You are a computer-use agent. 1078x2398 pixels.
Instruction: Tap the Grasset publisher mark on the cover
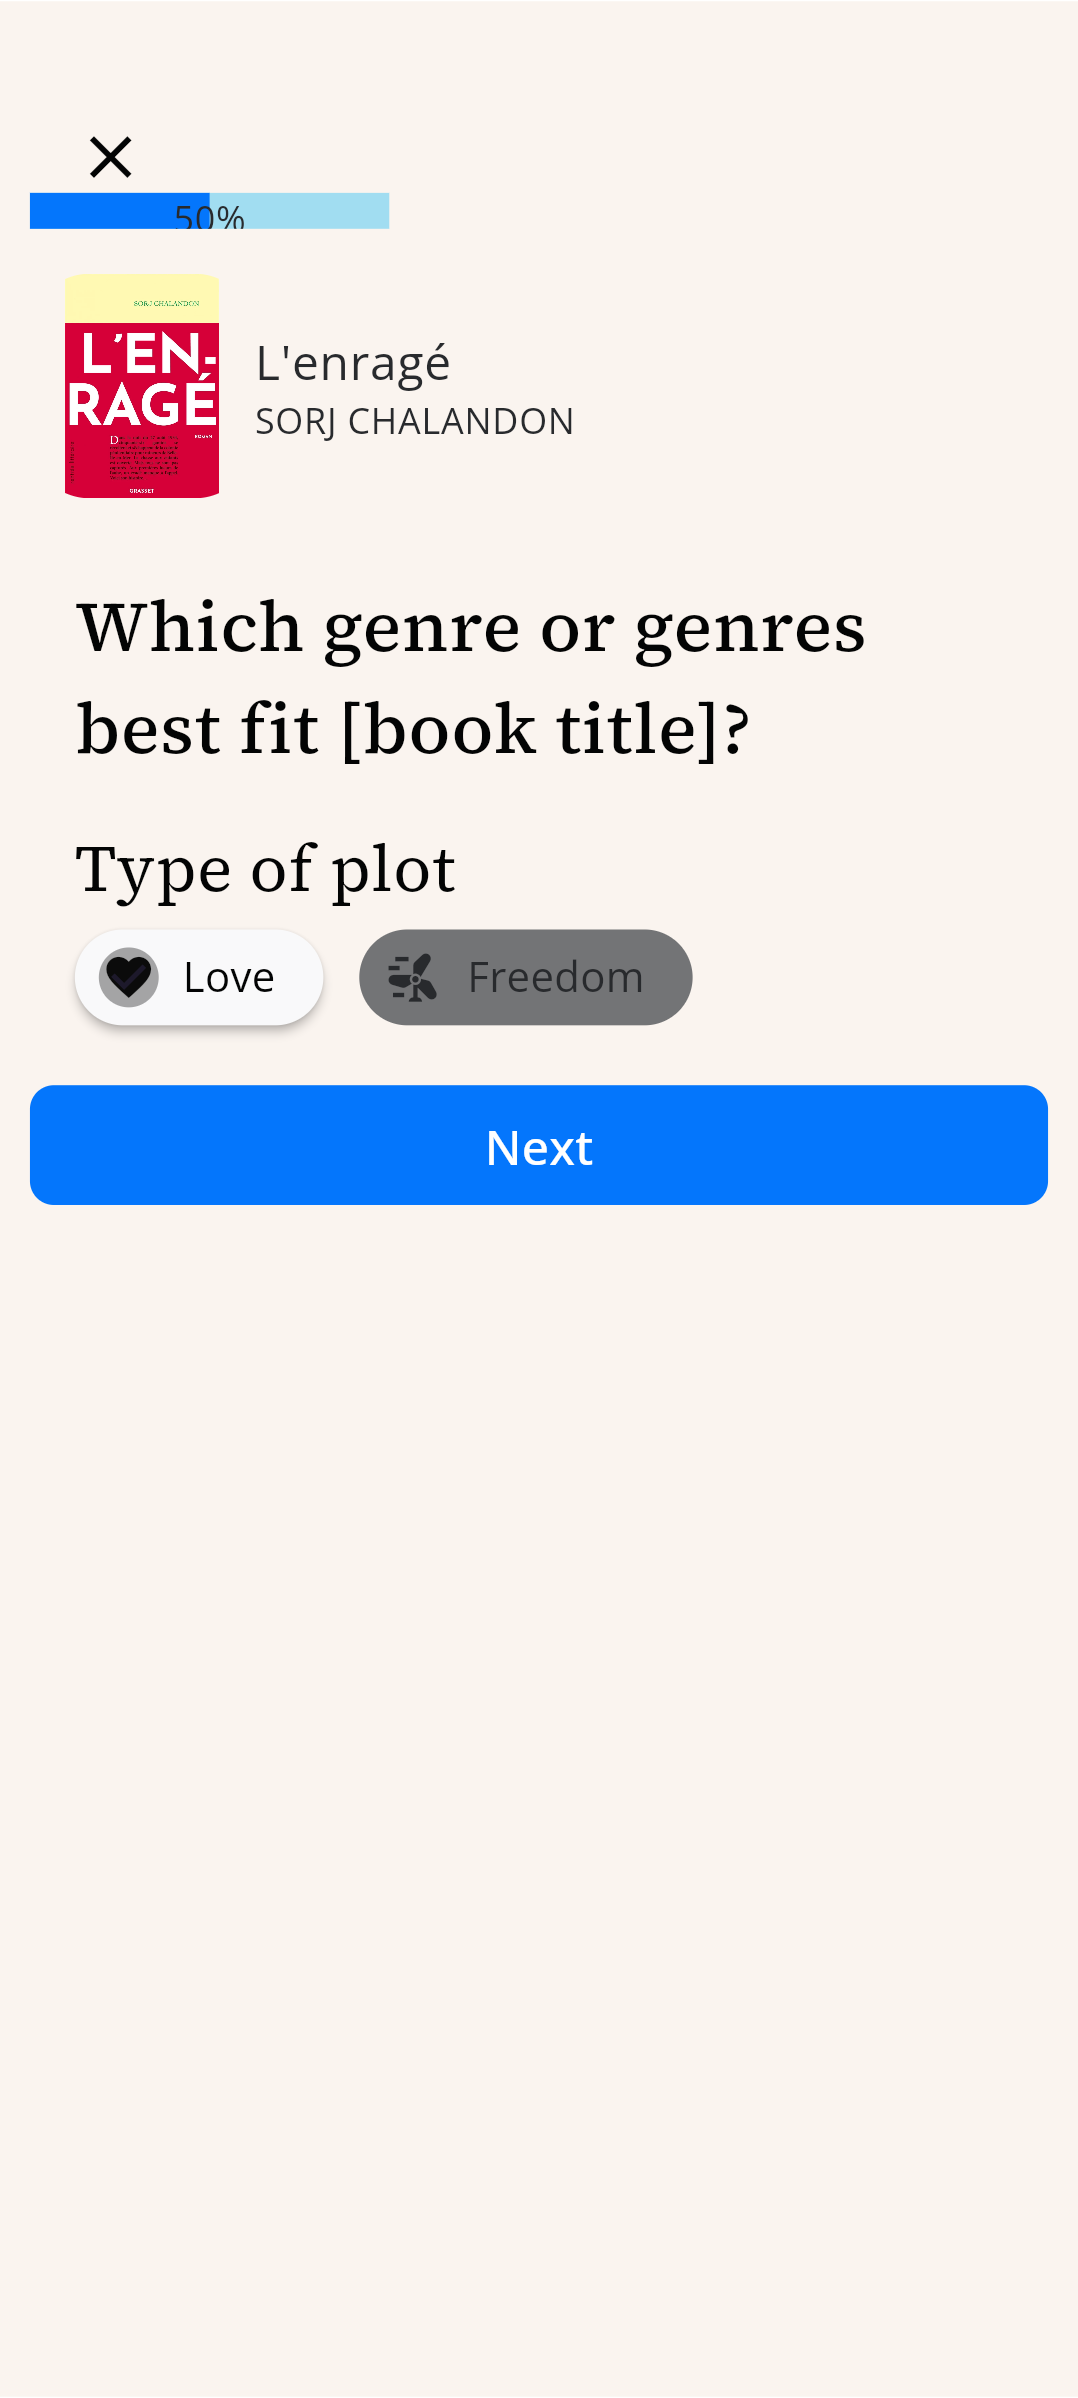point(142,491)
